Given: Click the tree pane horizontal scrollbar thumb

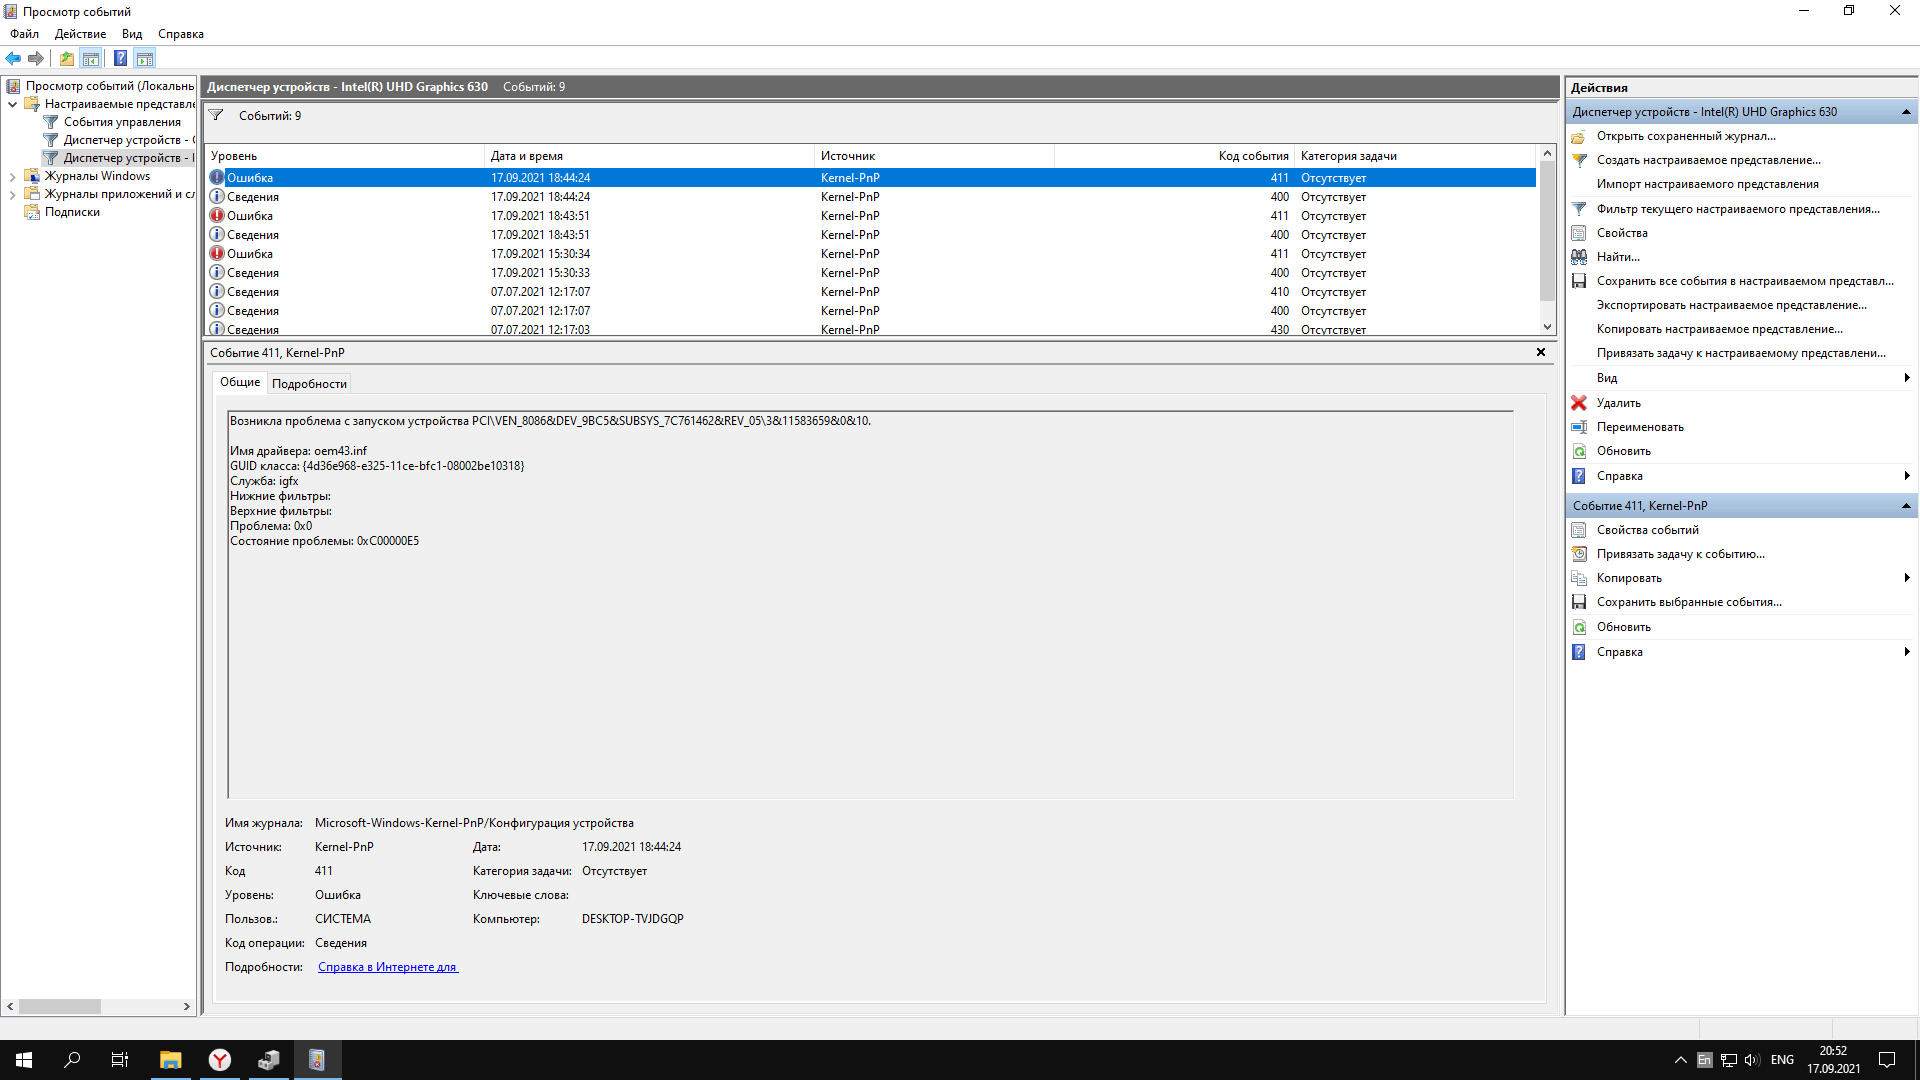Looking at the screenshot, I should click(59, 1007).
